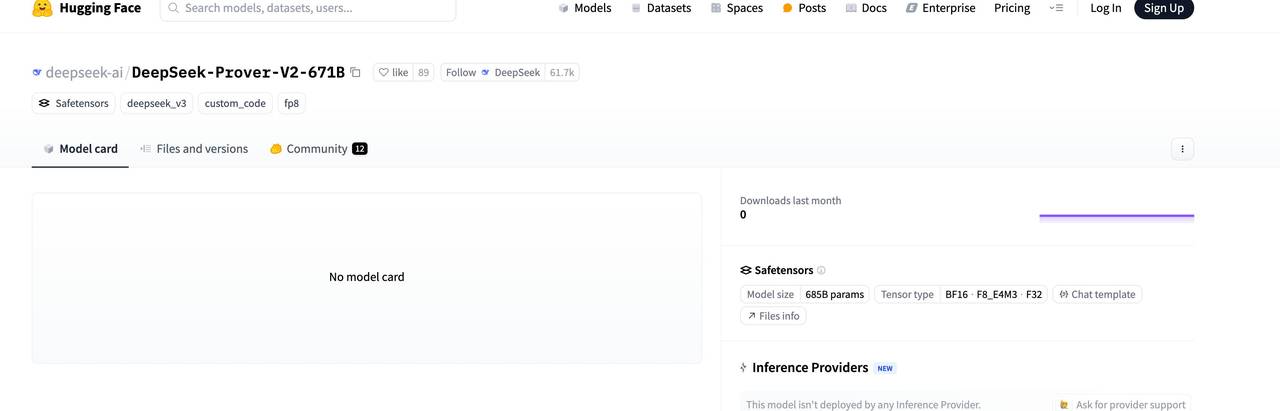
Task: Follow the DeepSeek organization
Action: click(x=492, y=72)
